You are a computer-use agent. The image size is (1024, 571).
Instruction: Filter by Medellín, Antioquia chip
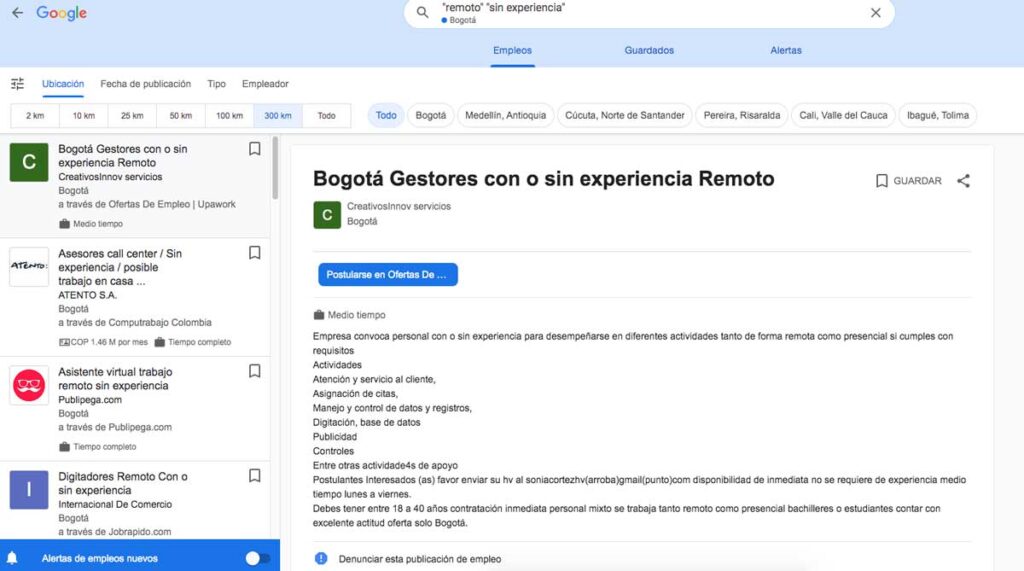pos(505,116)
